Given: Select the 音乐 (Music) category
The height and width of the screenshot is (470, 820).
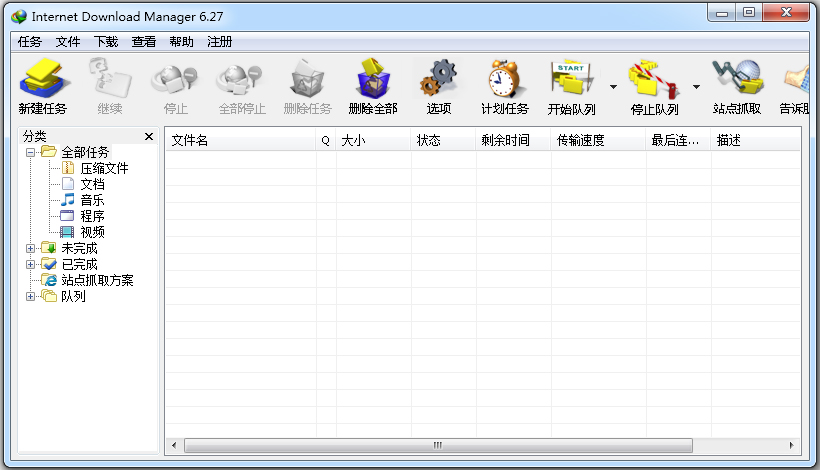Looking at the screenshot, I should (92, 200).
